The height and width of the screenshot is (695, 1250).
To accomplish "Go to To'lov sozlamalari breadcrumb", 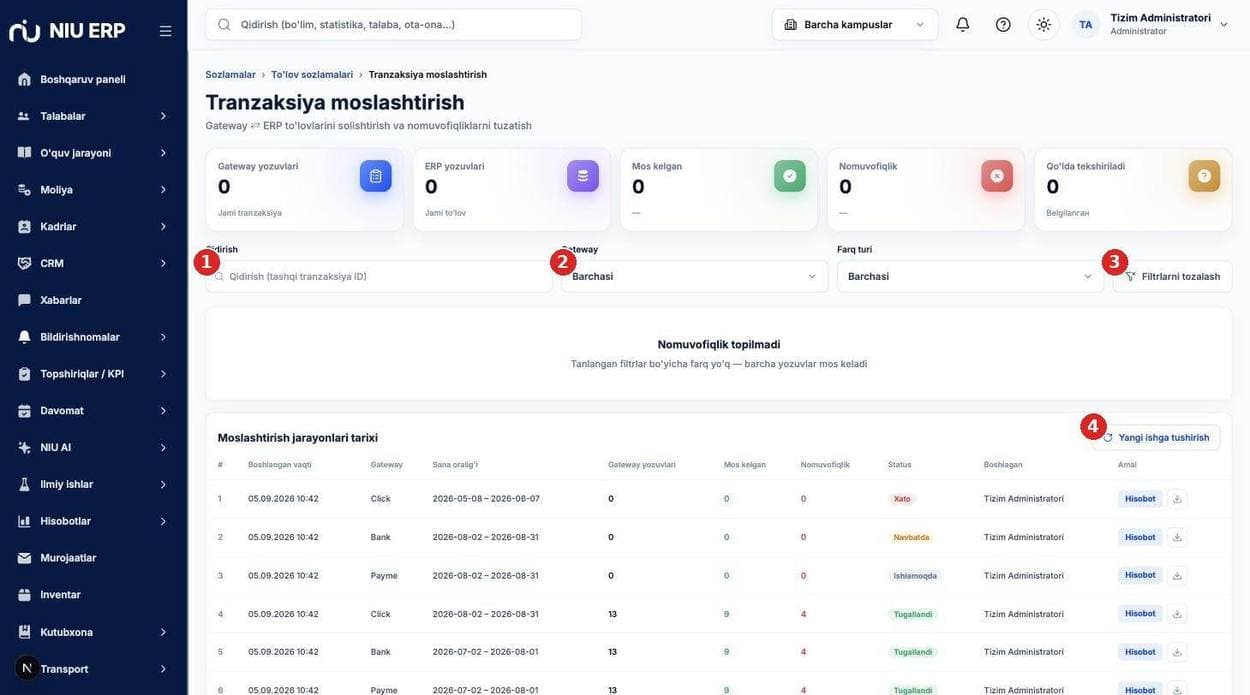I will pos(312,75).
